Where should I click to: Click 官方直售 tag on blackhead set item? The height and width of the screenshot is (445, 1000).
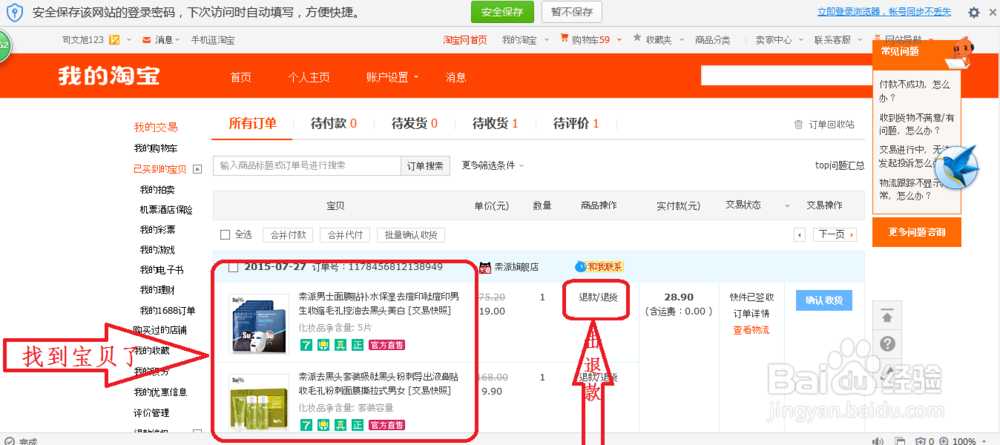(x=386, y=425)
